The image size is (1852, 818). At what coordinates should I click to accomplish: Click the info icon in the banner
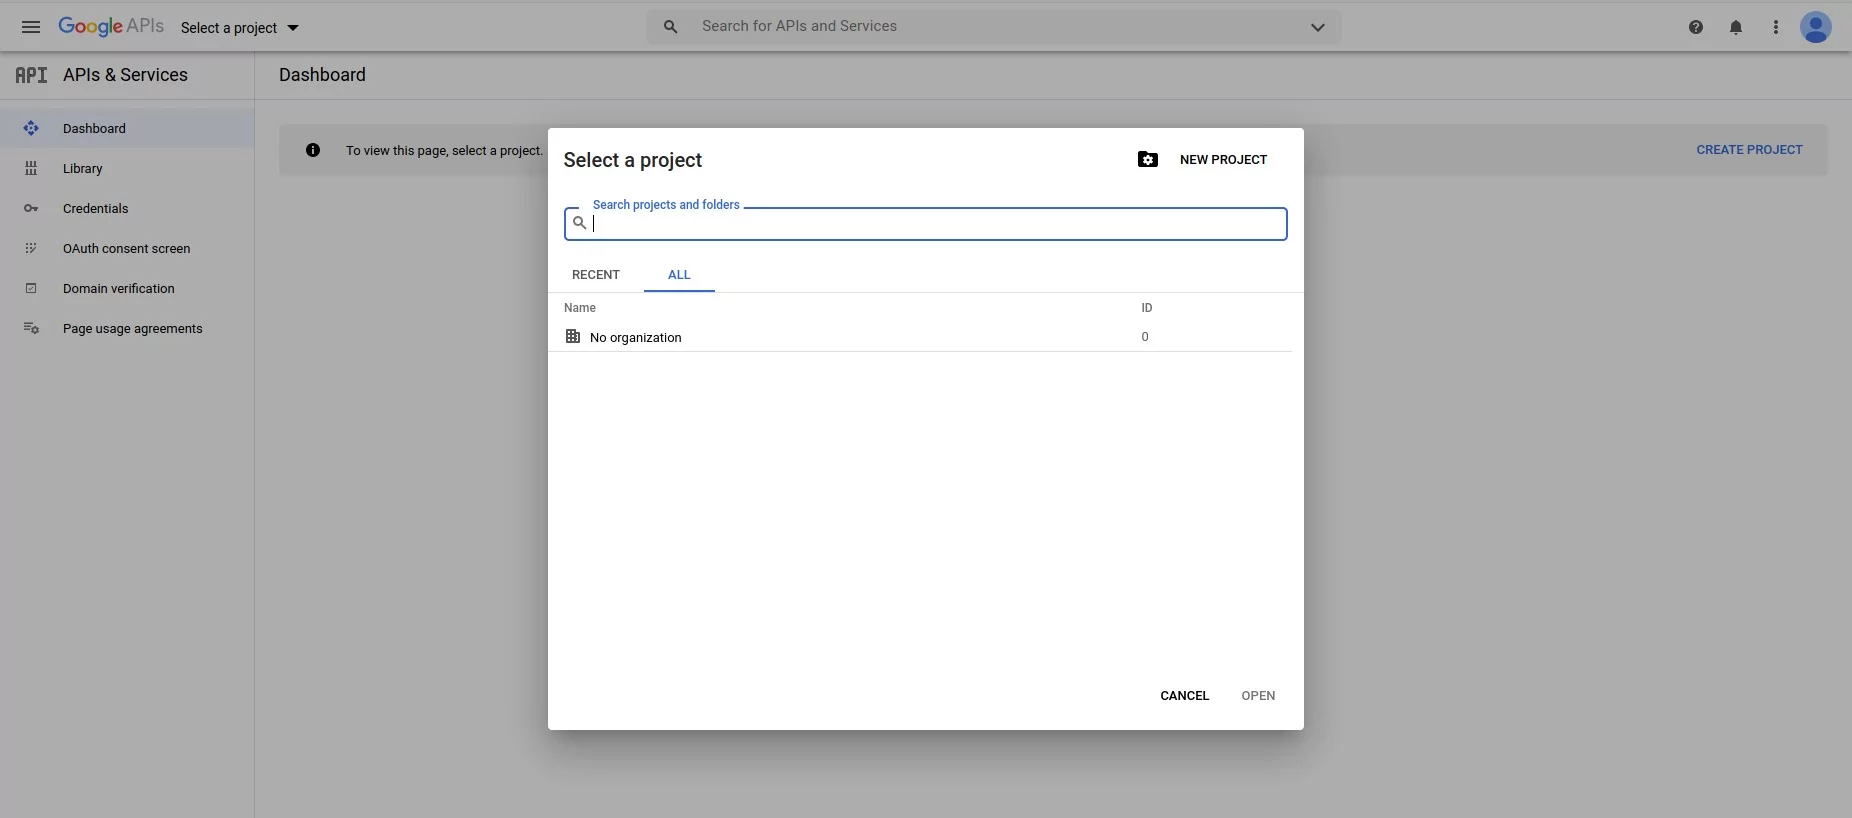click(313, 150)
